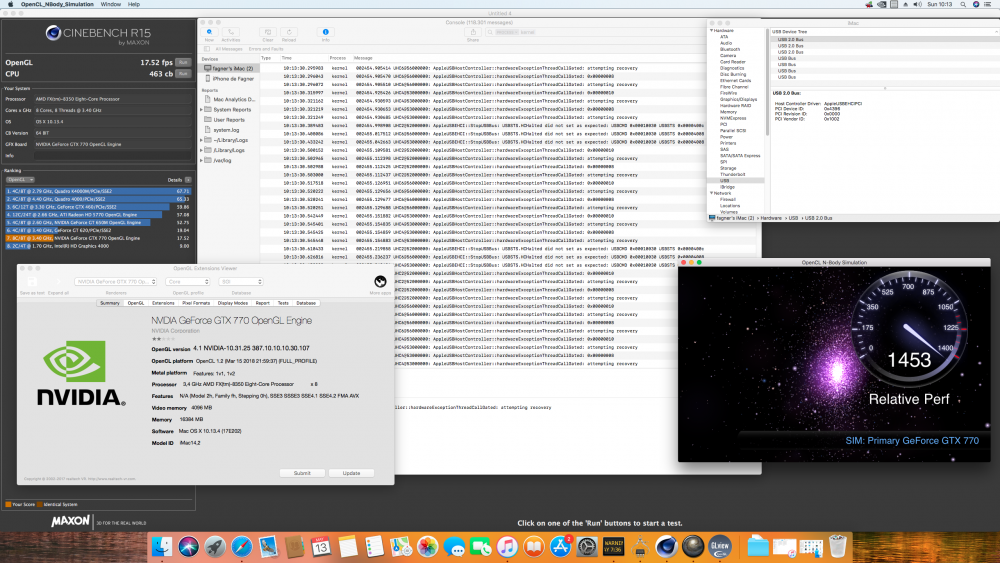Open Spotlight search in menu bar
This screenshot has width=1000, height=563.
tap(962, 4)
